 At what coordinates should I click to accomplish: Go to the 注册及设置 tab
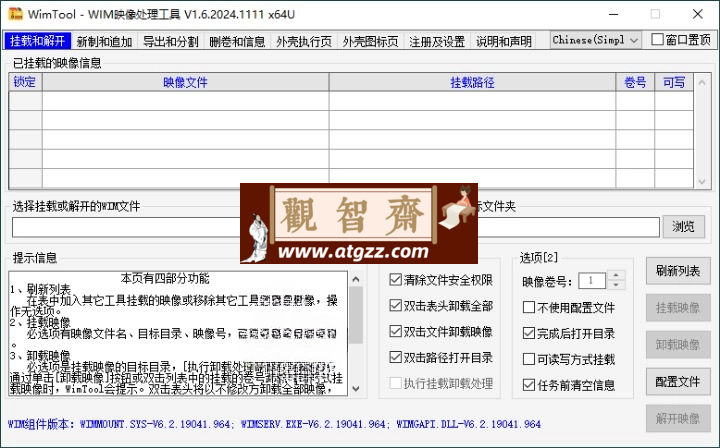tap(437, 41)
